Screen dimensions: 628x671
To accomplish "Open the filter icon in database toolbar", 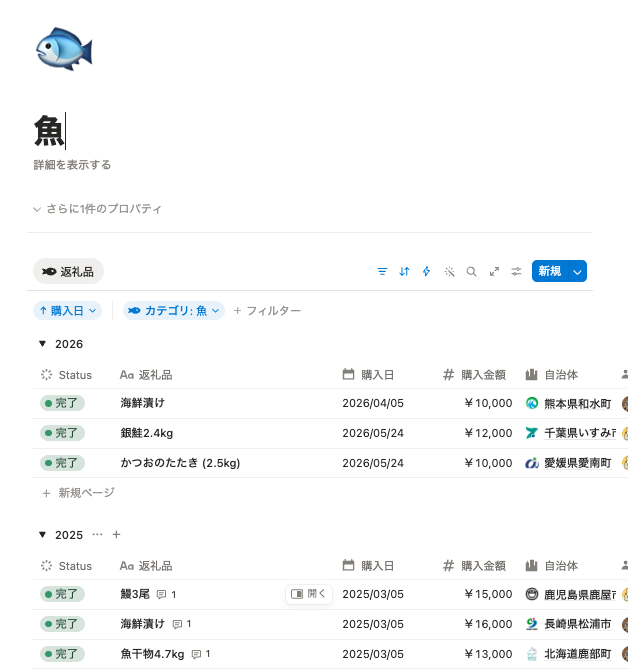I will [382, 271].
